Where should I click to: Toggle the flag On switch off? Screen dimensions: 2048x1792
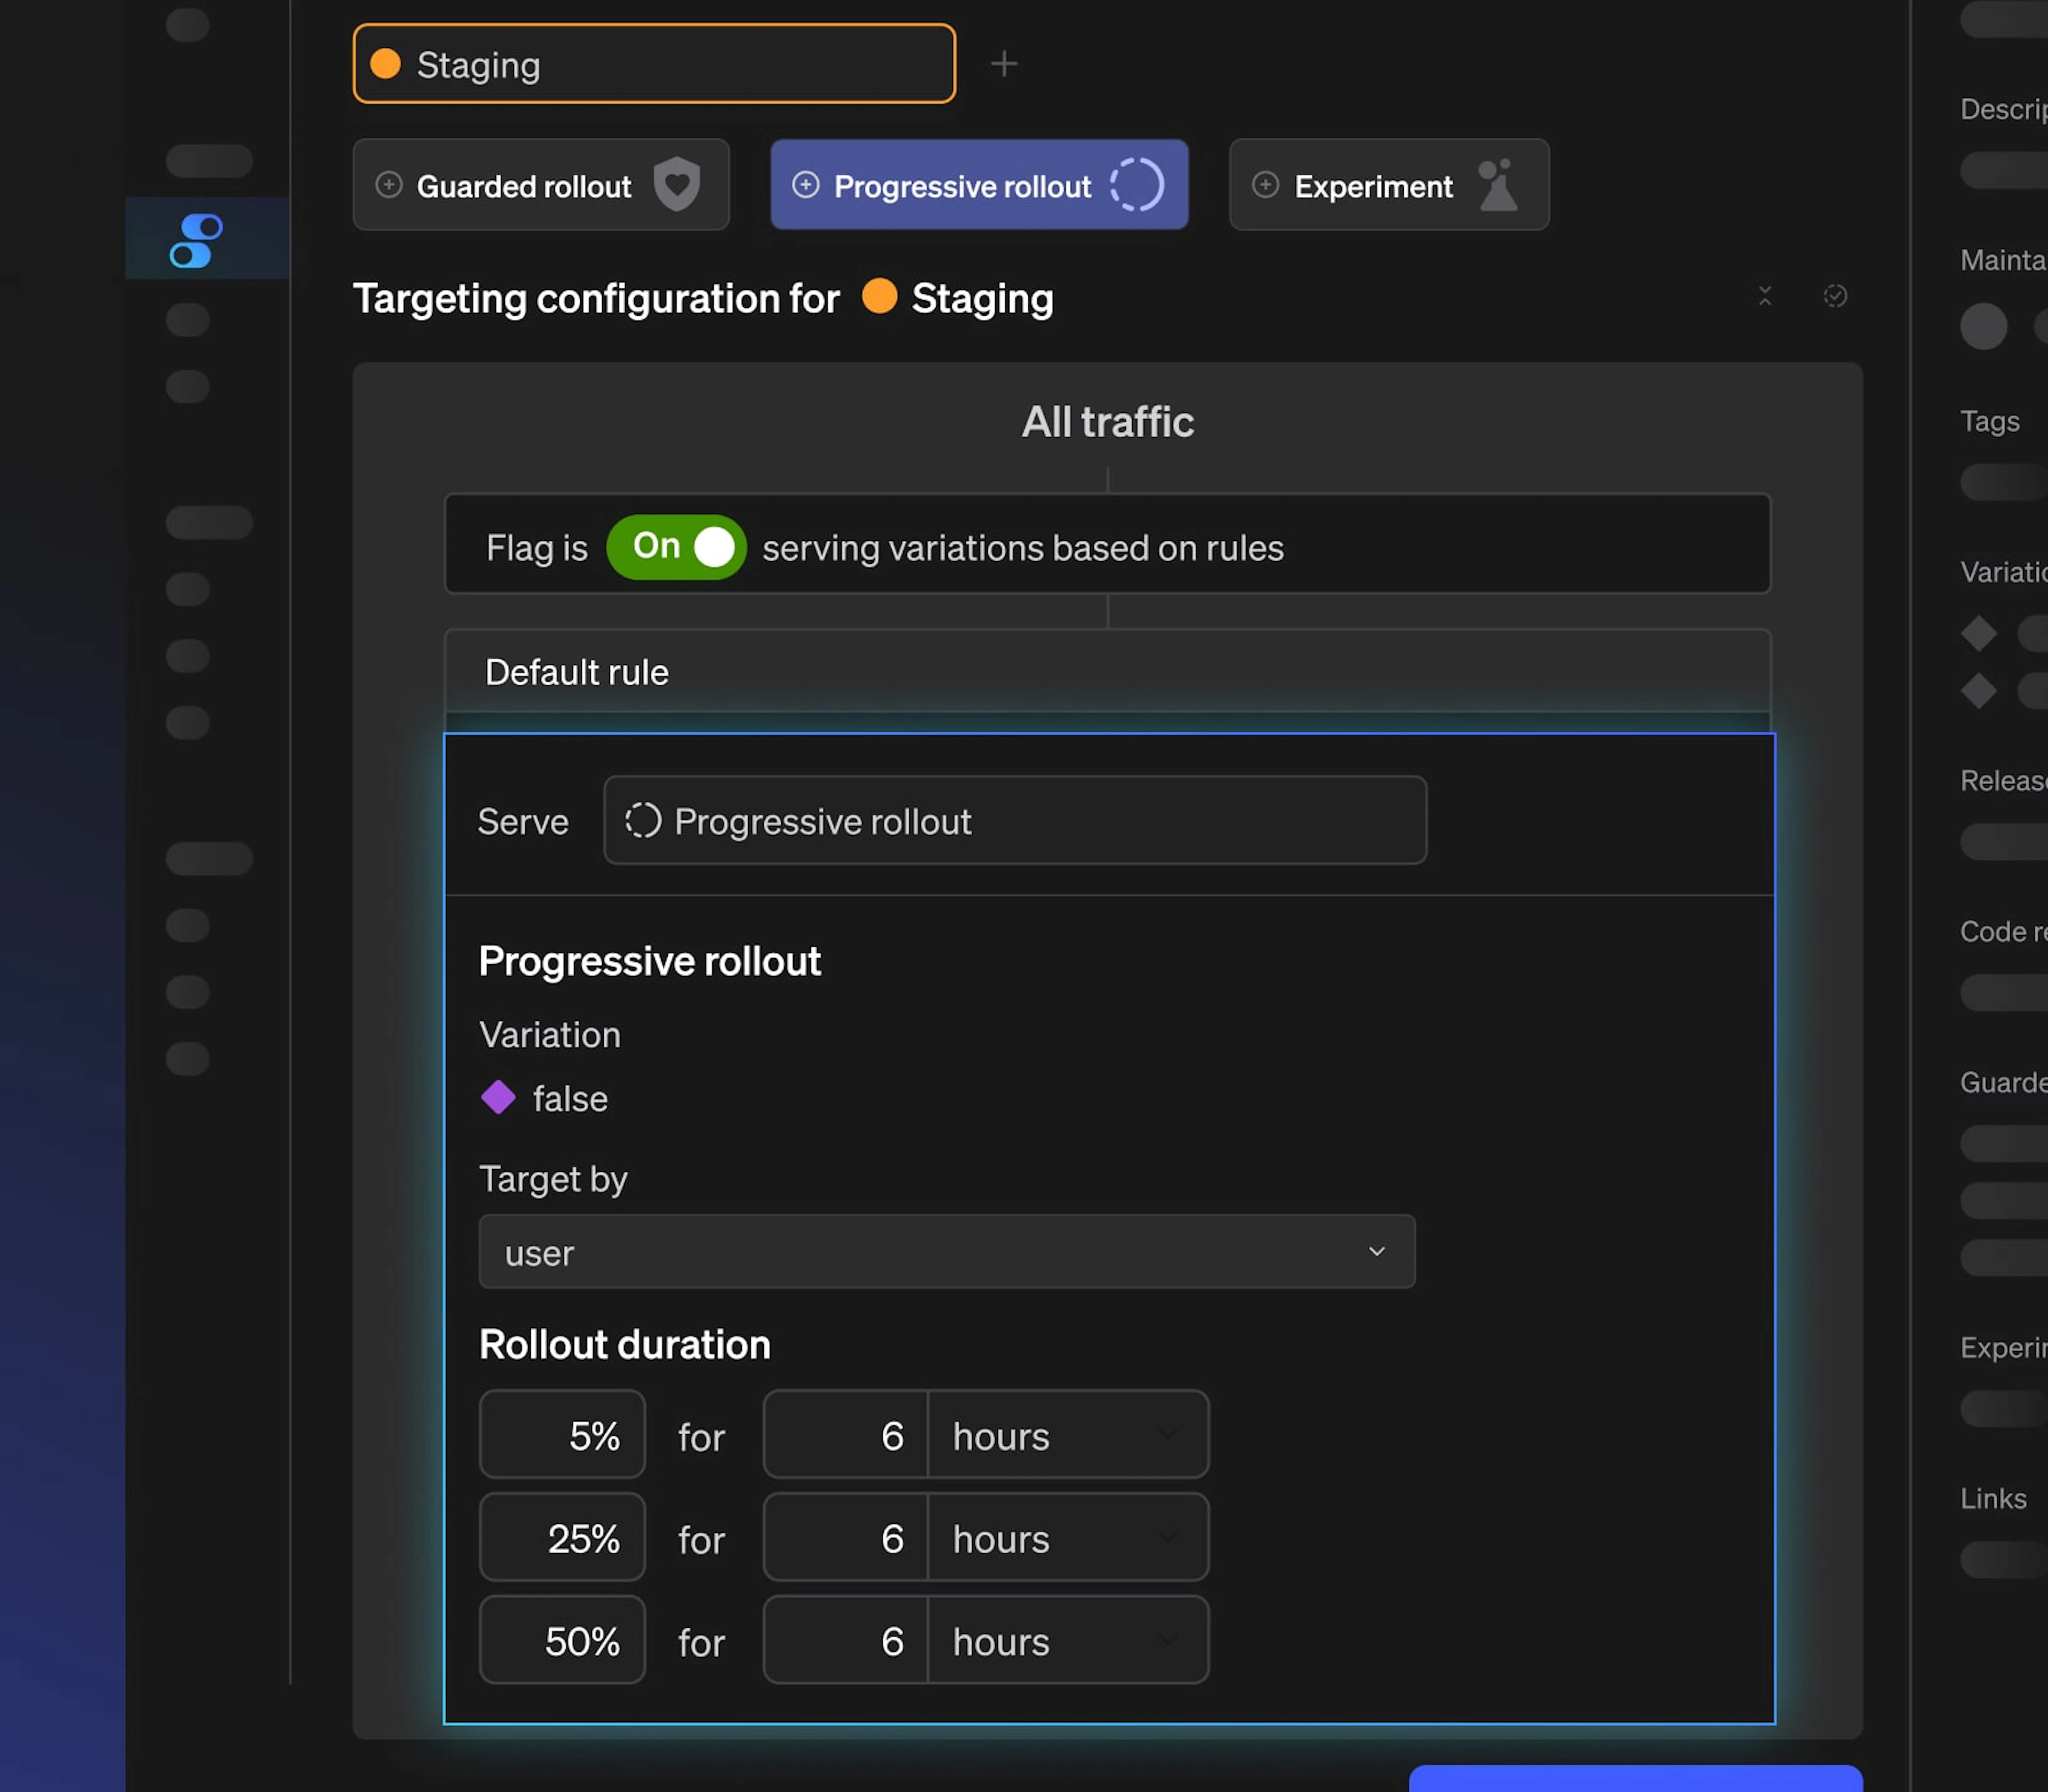[677, 547]
